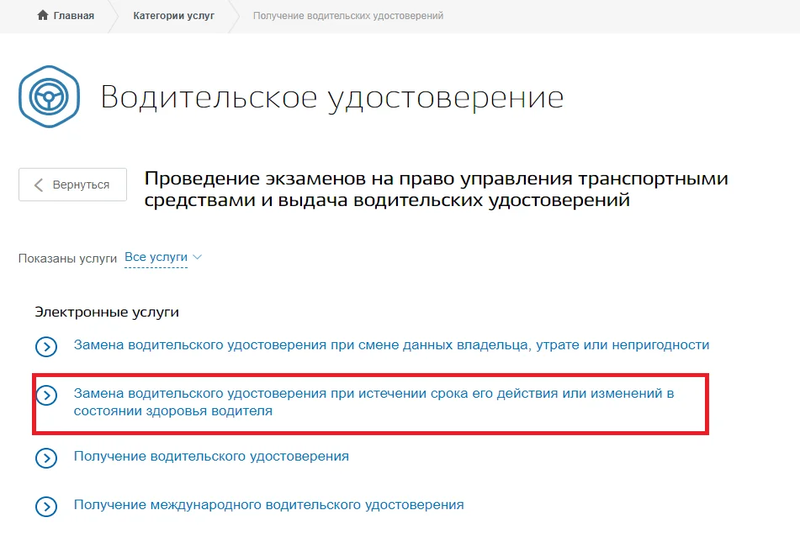Click the small chevron next to Все услуги
Viewport: 800px width, 533px height.
click(197, 257)
